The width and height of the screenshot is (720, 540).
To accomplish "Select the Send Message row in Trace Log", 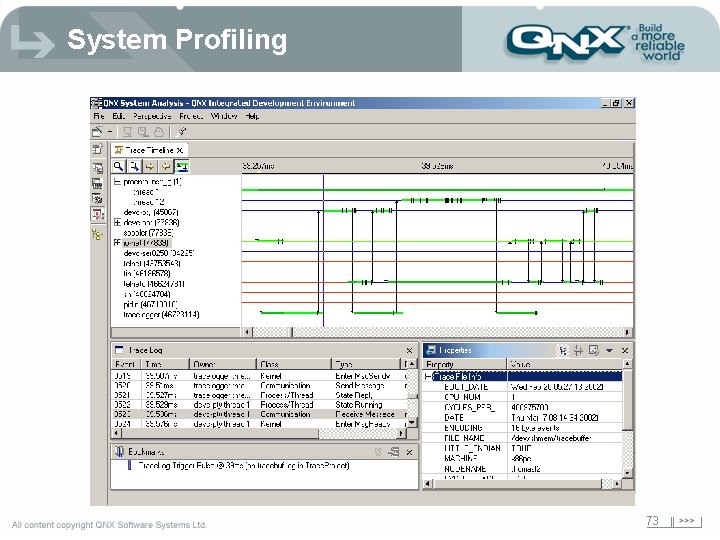I will 259,386.
